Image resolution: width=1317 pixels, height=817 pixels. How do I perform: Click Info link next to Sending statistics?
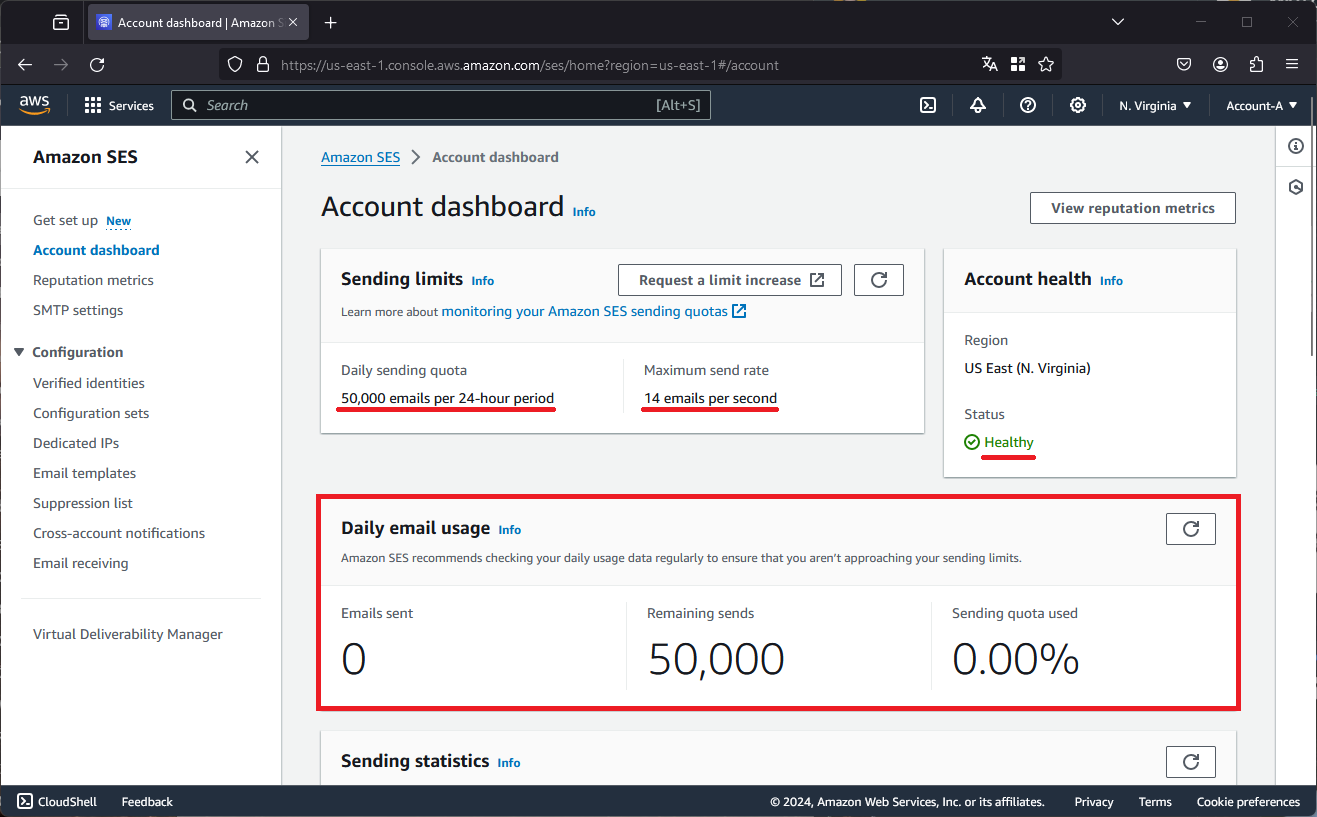509,763
